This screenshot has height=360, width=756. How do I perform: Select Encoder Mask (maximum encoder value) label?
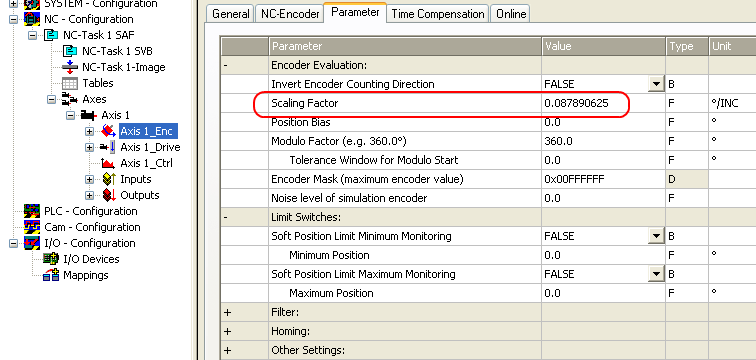click(367, 179)
